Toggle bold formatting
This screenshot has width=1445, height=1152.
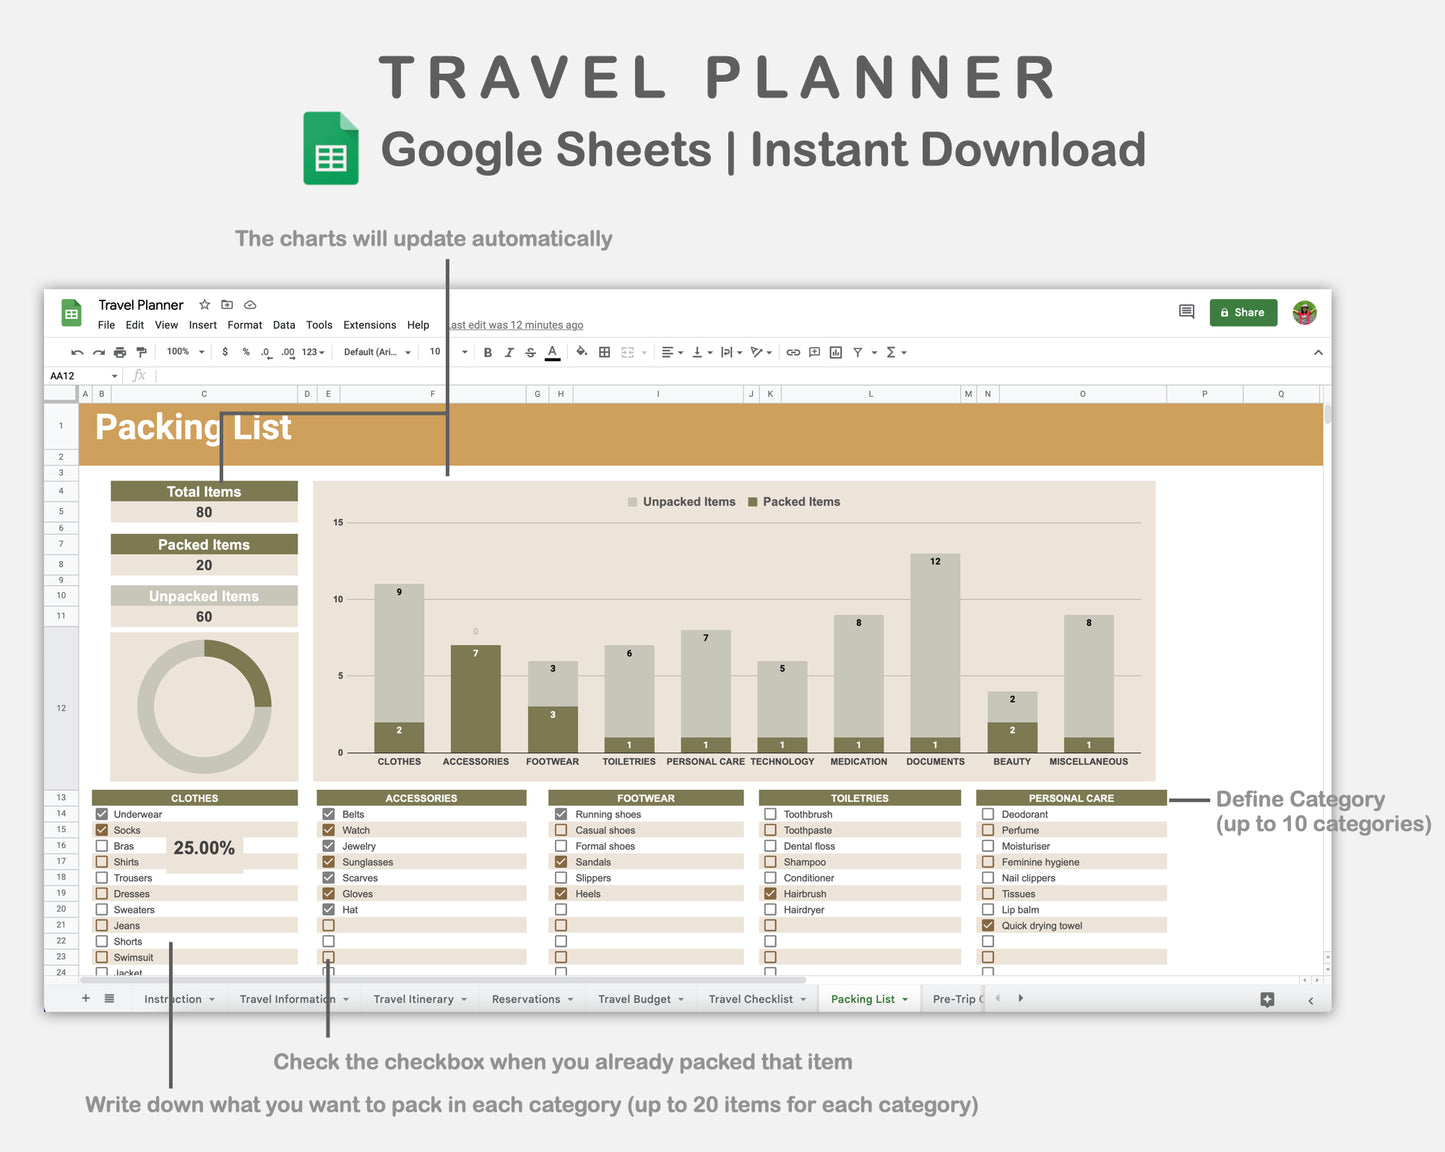[x=487, y=352]
